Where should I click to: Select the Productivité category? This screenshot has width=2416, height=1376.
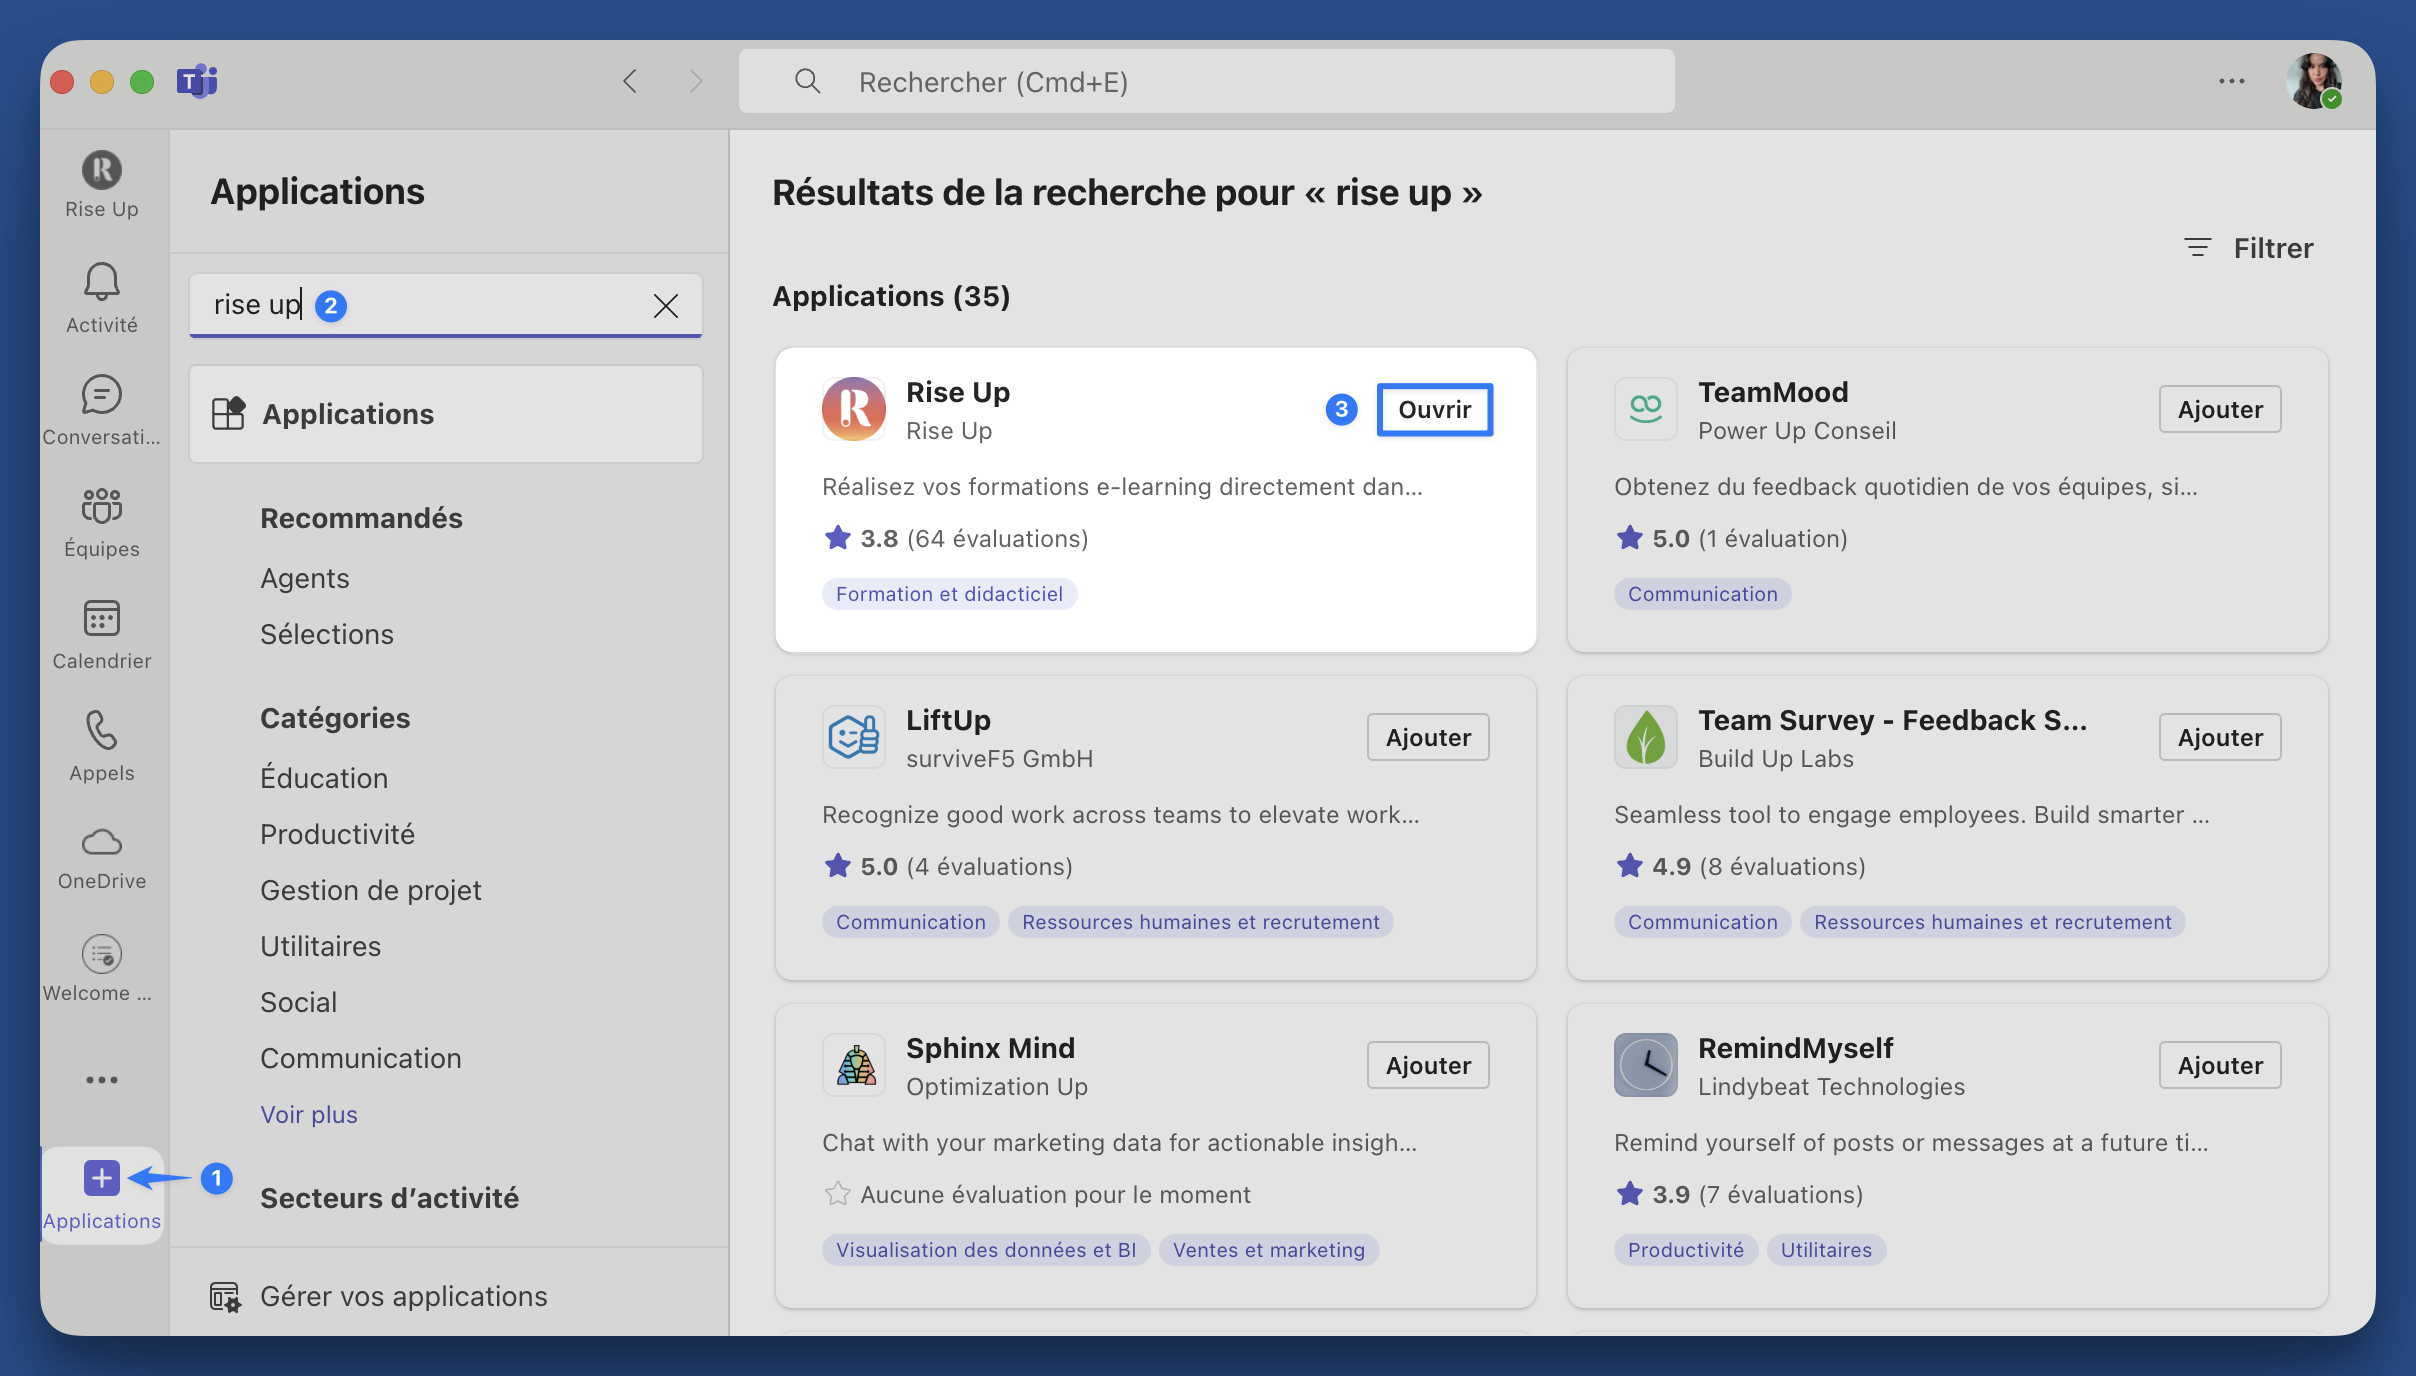(337, 834)
